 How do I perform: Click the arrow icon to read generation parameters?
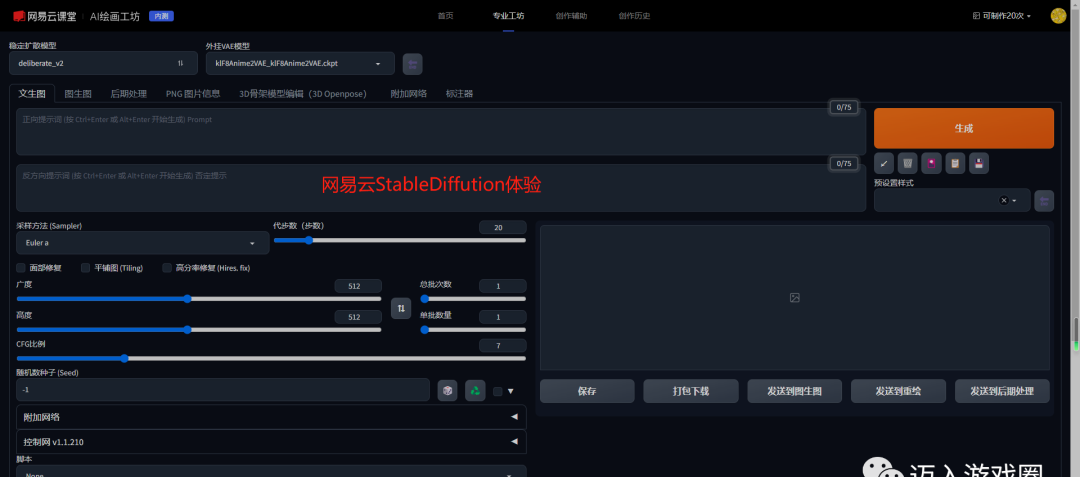tap(884, 163)
